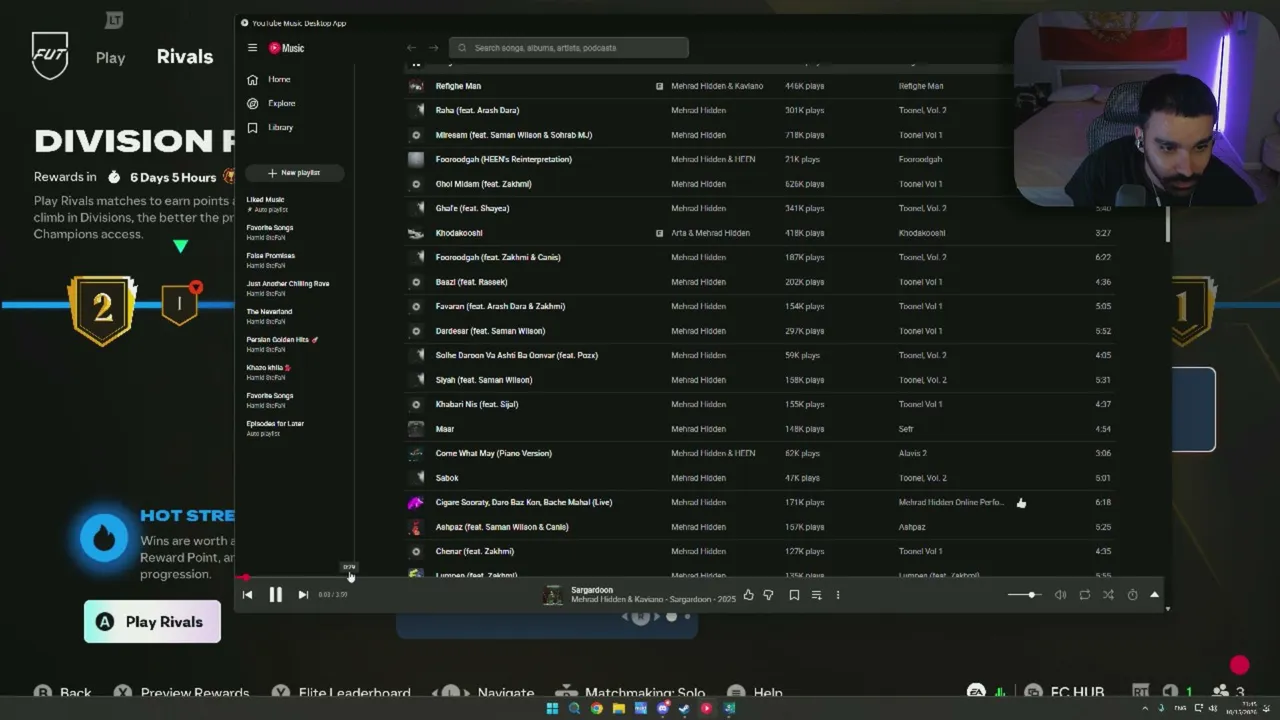This screenshot has width=1280, height=720.
Task: Open File Explorer from the taskbar
Action: tap(618, 708)
